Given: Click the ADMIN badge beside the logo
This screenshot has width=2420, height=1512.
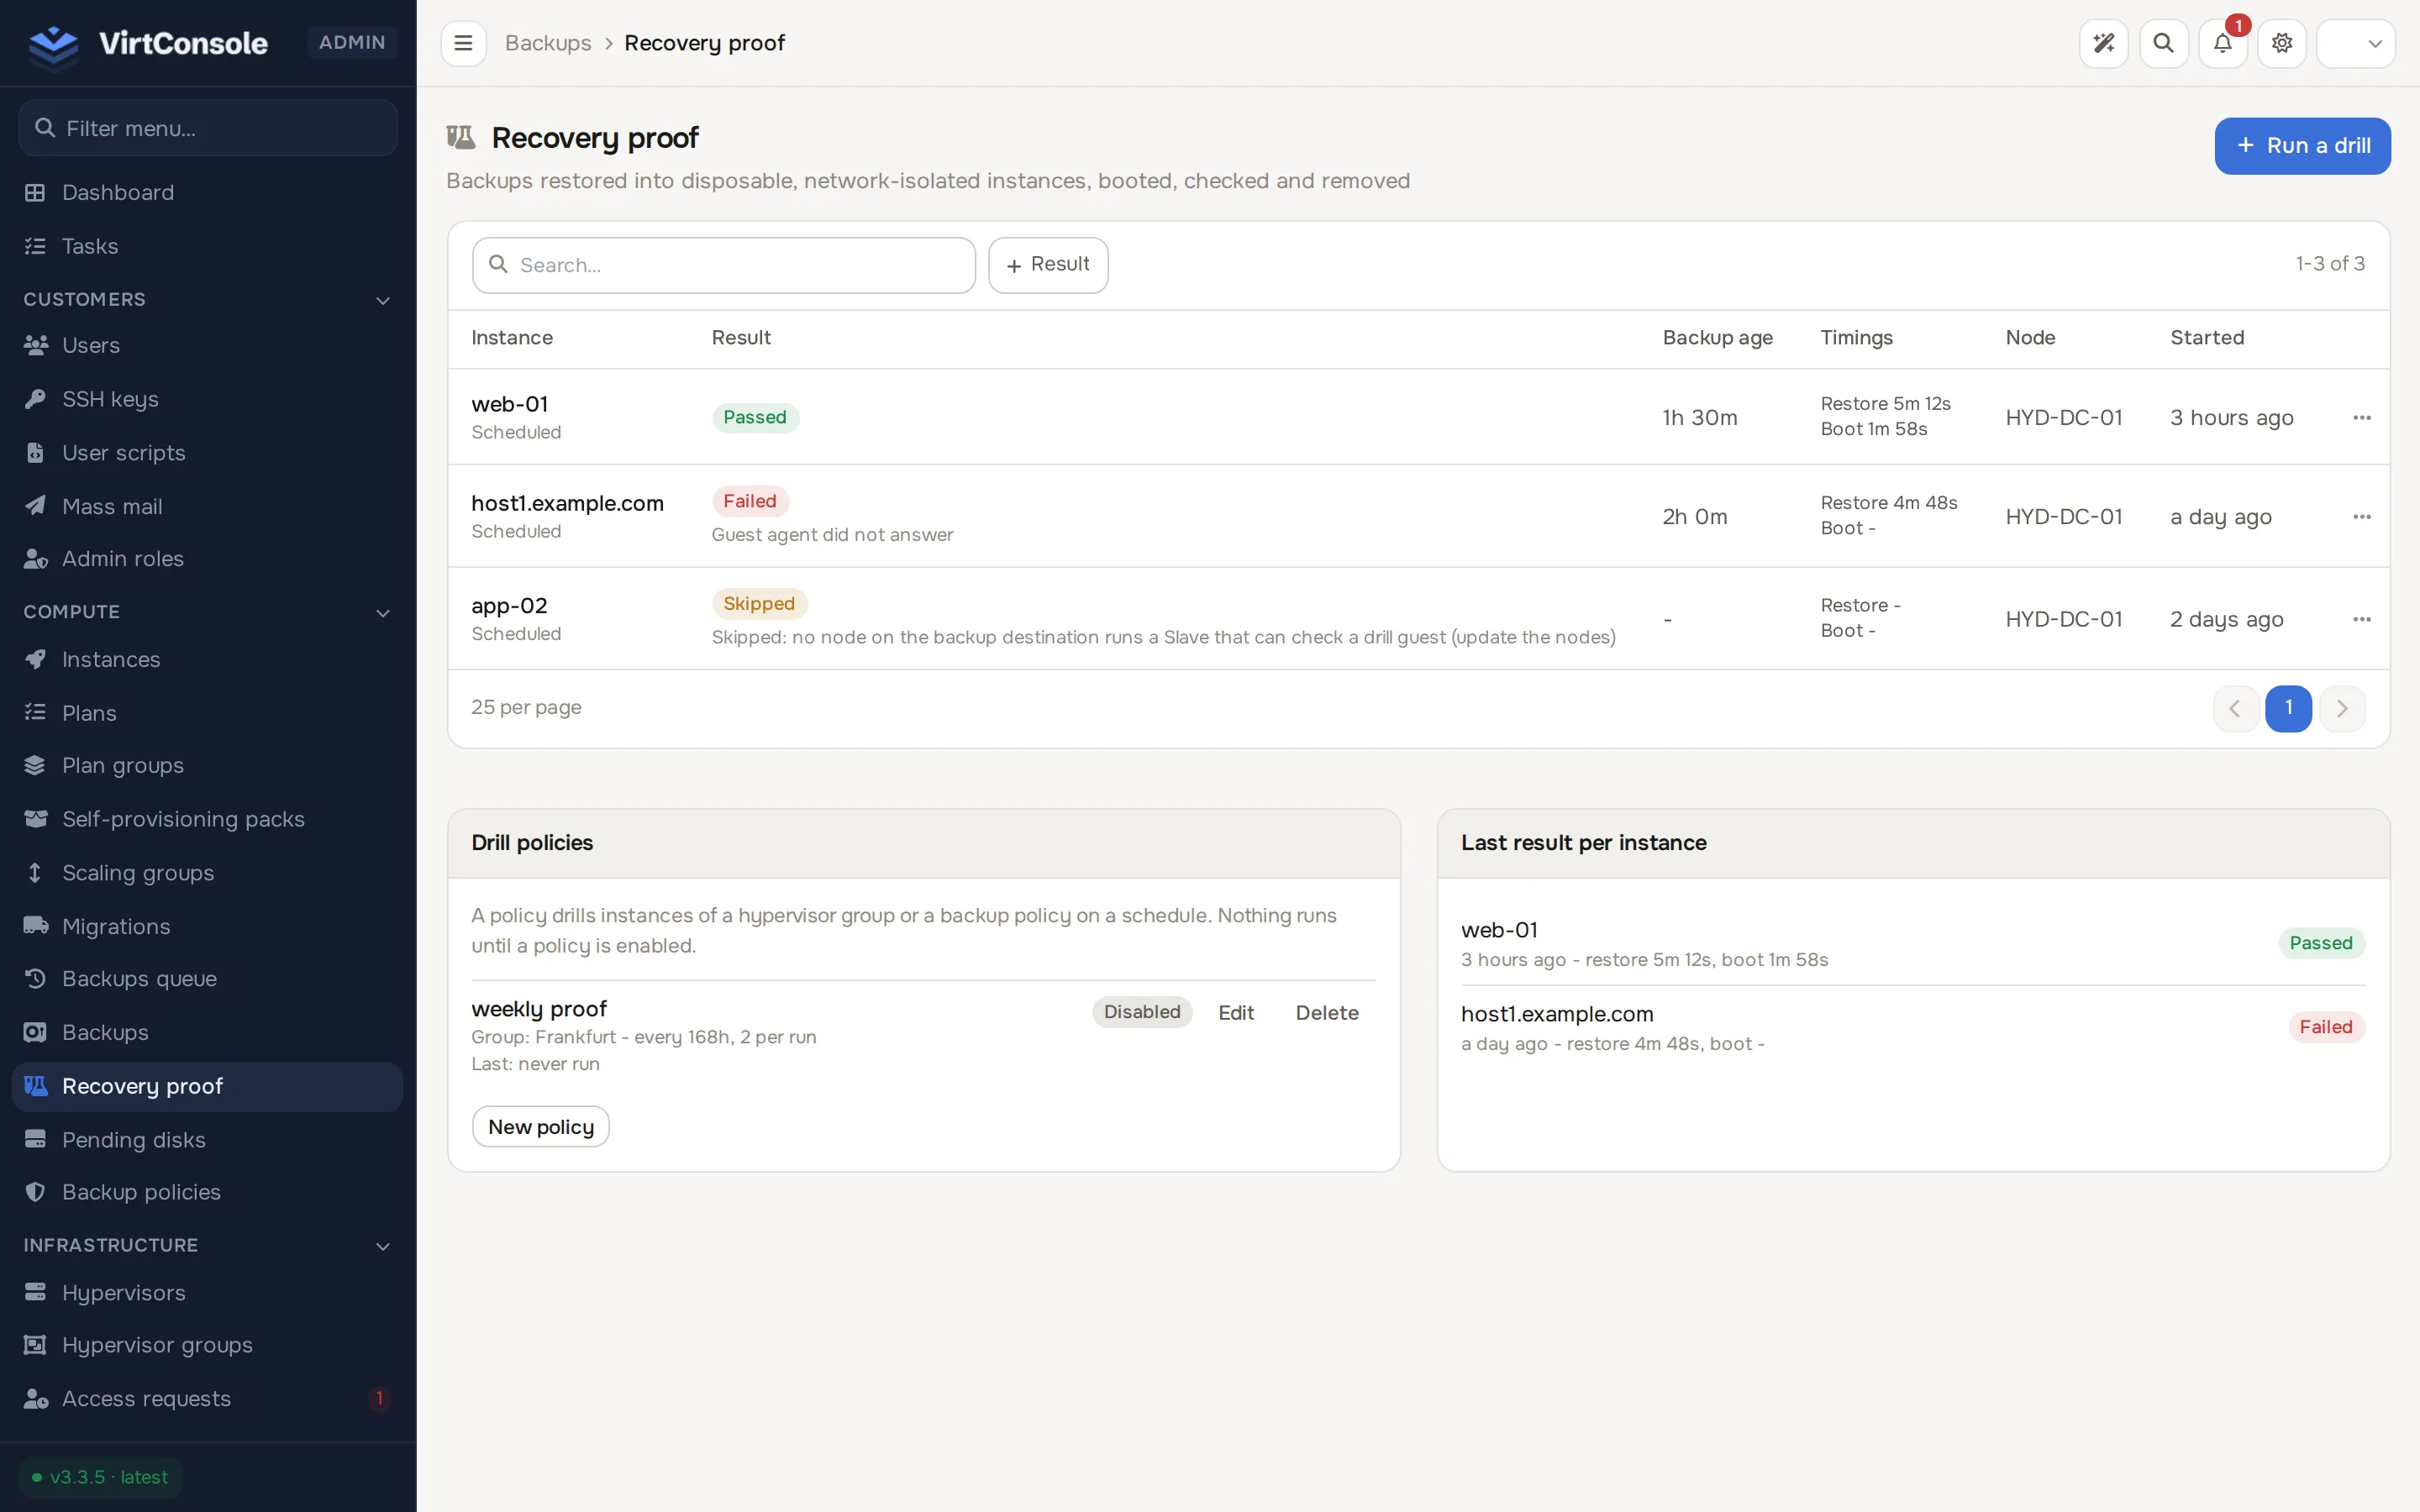Looking at the screenshot, I should pos(352,42).
